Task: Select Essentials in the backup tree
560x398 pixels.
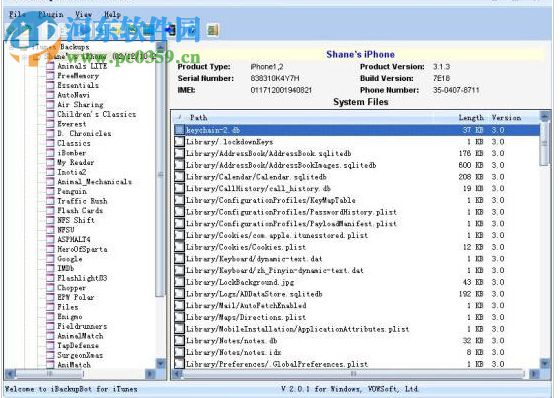Action: (x=78, y=85)
